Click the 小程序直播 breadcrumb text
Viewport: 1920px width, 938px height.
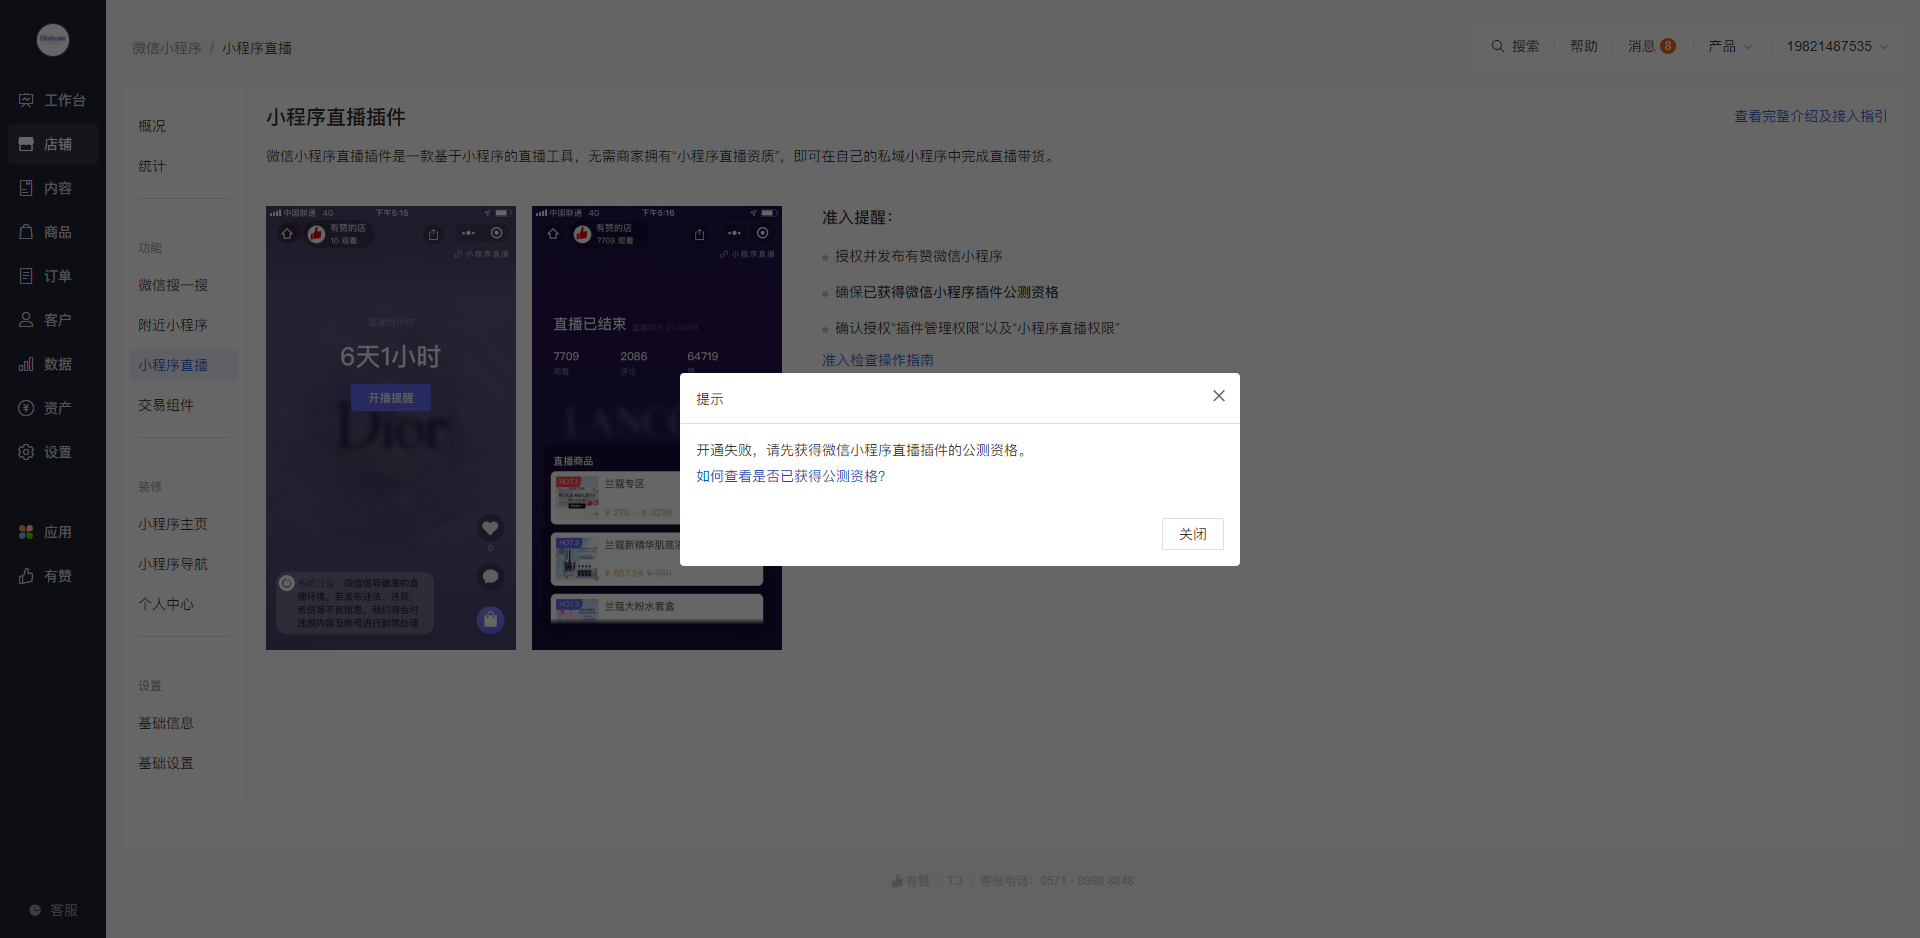point(257,48)
